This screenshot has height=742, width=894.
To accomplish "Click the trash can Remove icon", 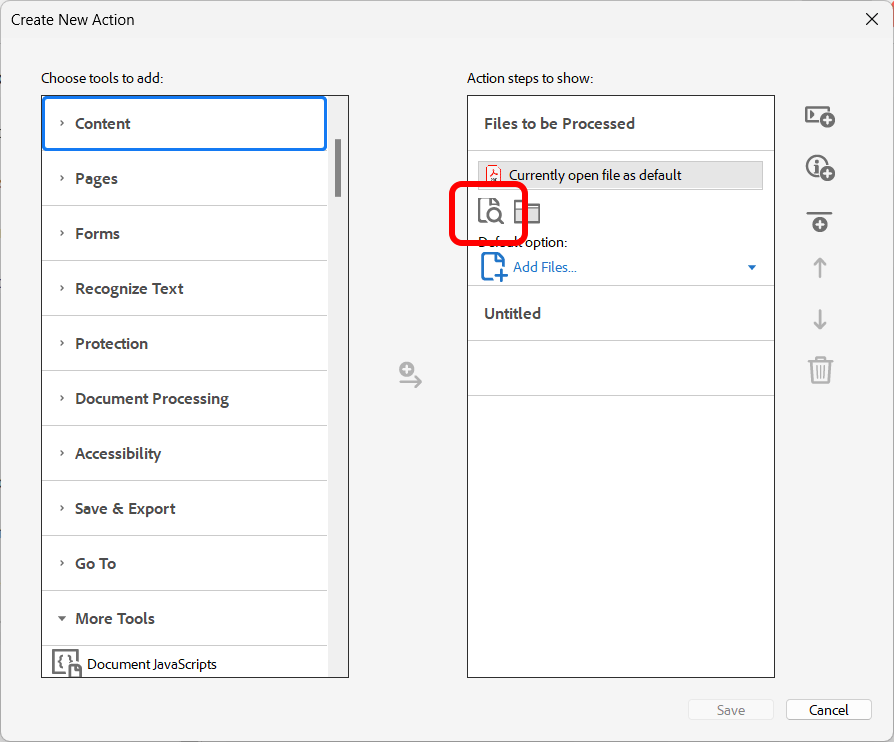I will 820,370.
